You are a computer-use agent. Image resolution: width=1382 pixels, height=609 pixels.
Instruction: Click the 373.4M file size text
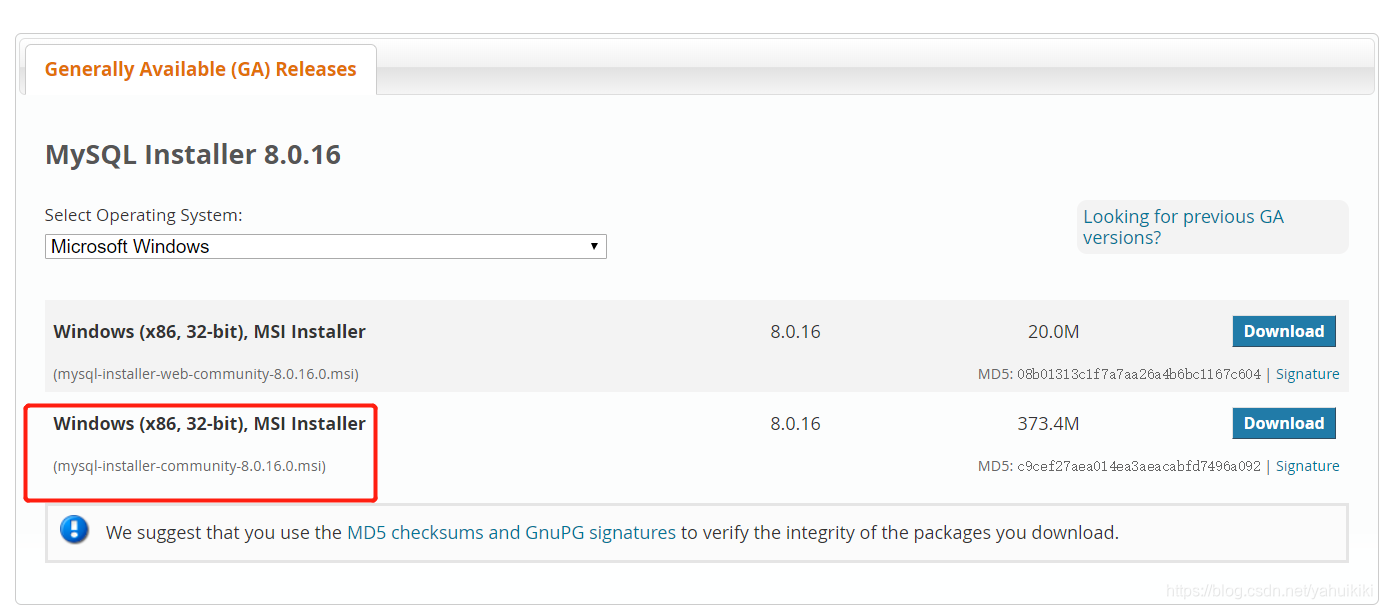click(x=1048, y=424)
